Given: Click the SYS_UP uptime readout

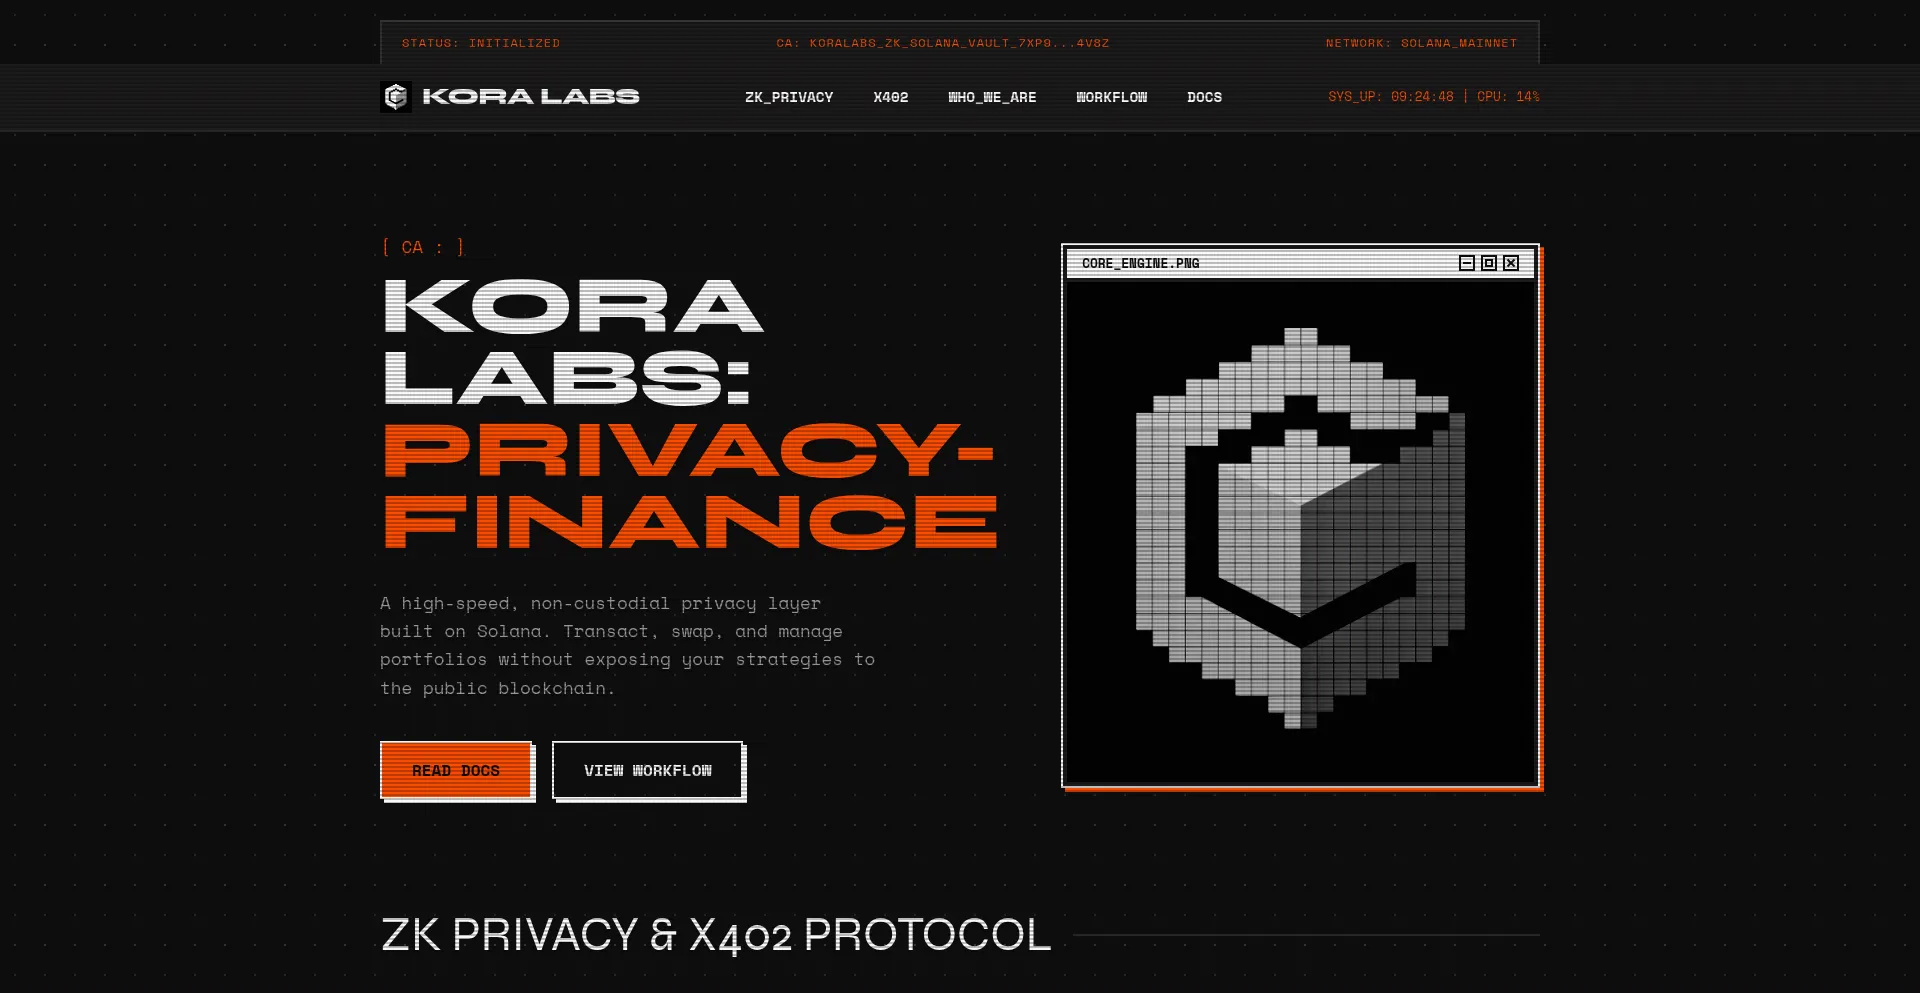Looking at the screenshot, I should click(x=1391, y=97).
